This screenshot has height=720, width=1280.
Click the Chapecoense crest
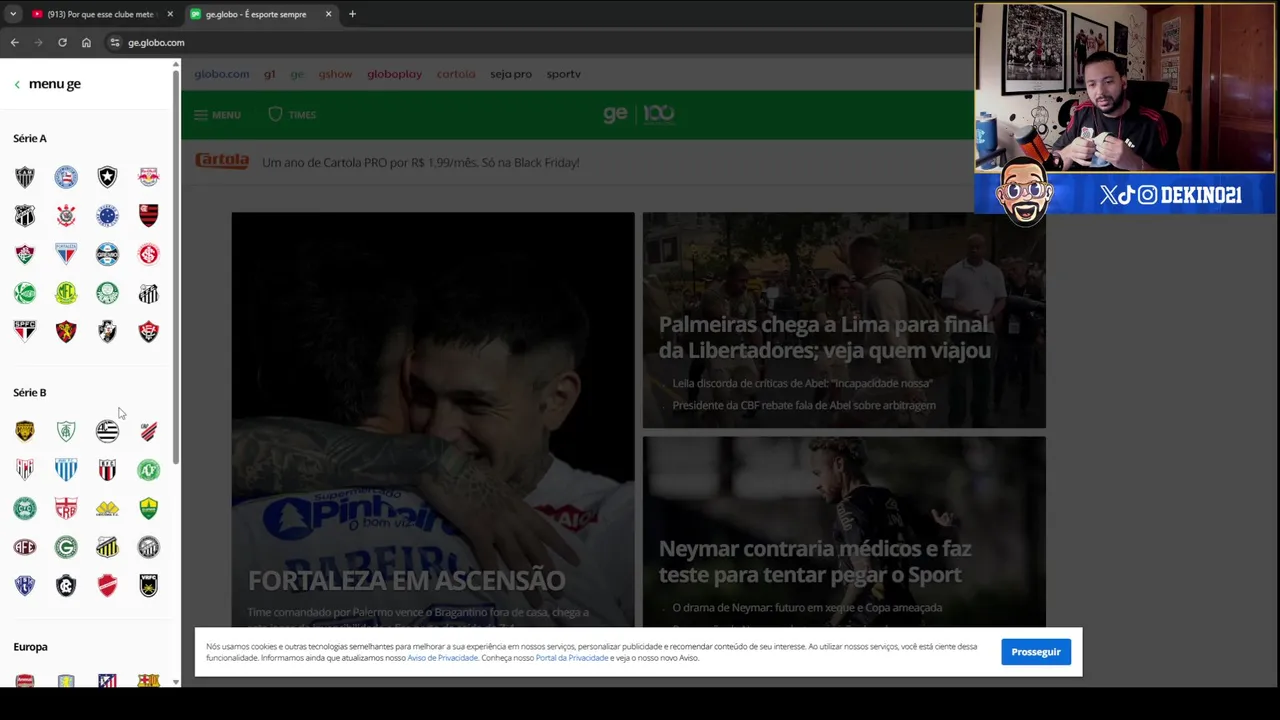pos(148,469)
